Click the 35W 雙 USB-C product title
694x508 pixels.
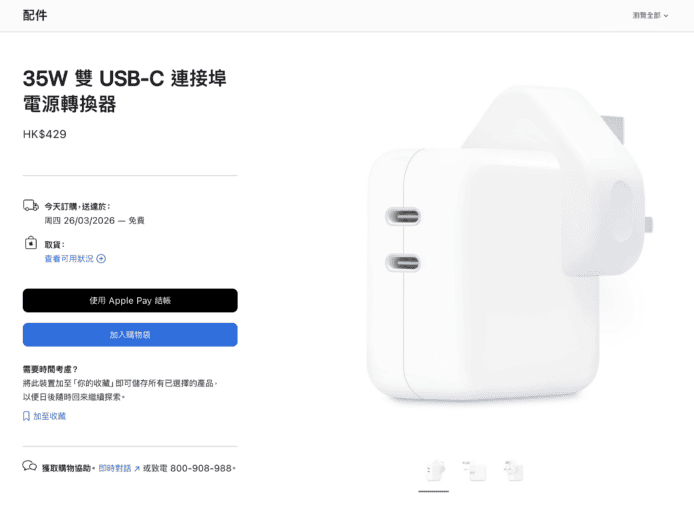click(x=125, y=91)
